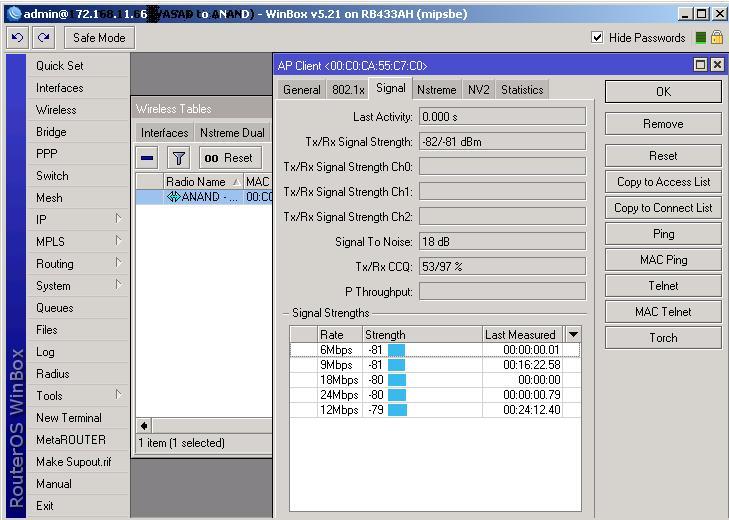Viewport: 729px width, 520px height.
Task: Click Copy to Access List
Action: [x=663, y=182]
